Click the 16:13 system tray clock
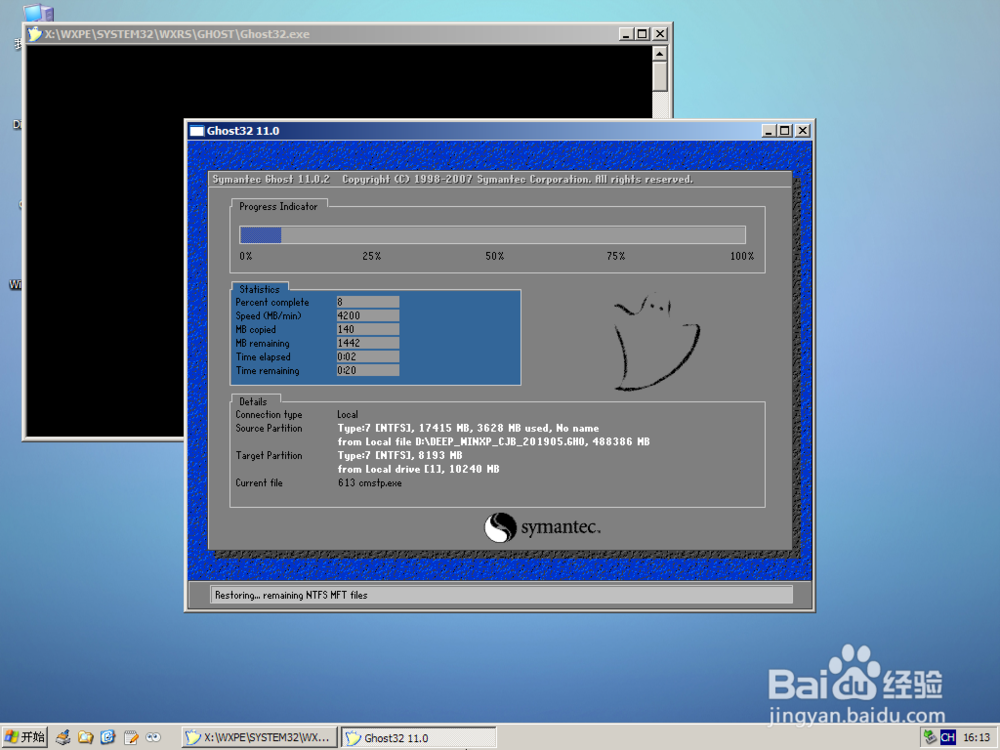Screen dimensions: 1000x750 pyautogui.click(x=976, y=738)
